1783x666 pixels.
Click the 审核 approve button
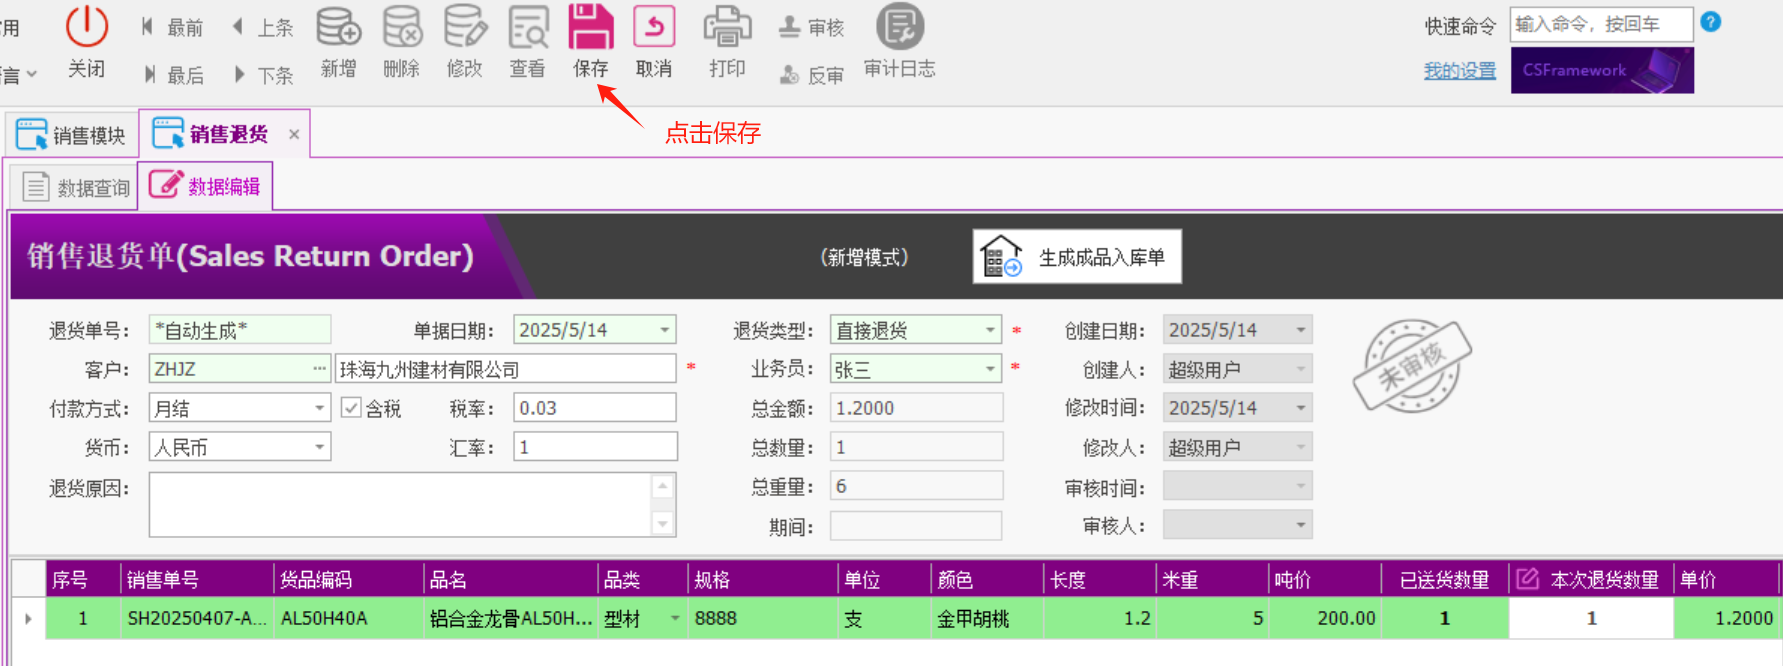click(x=812, y=28)
